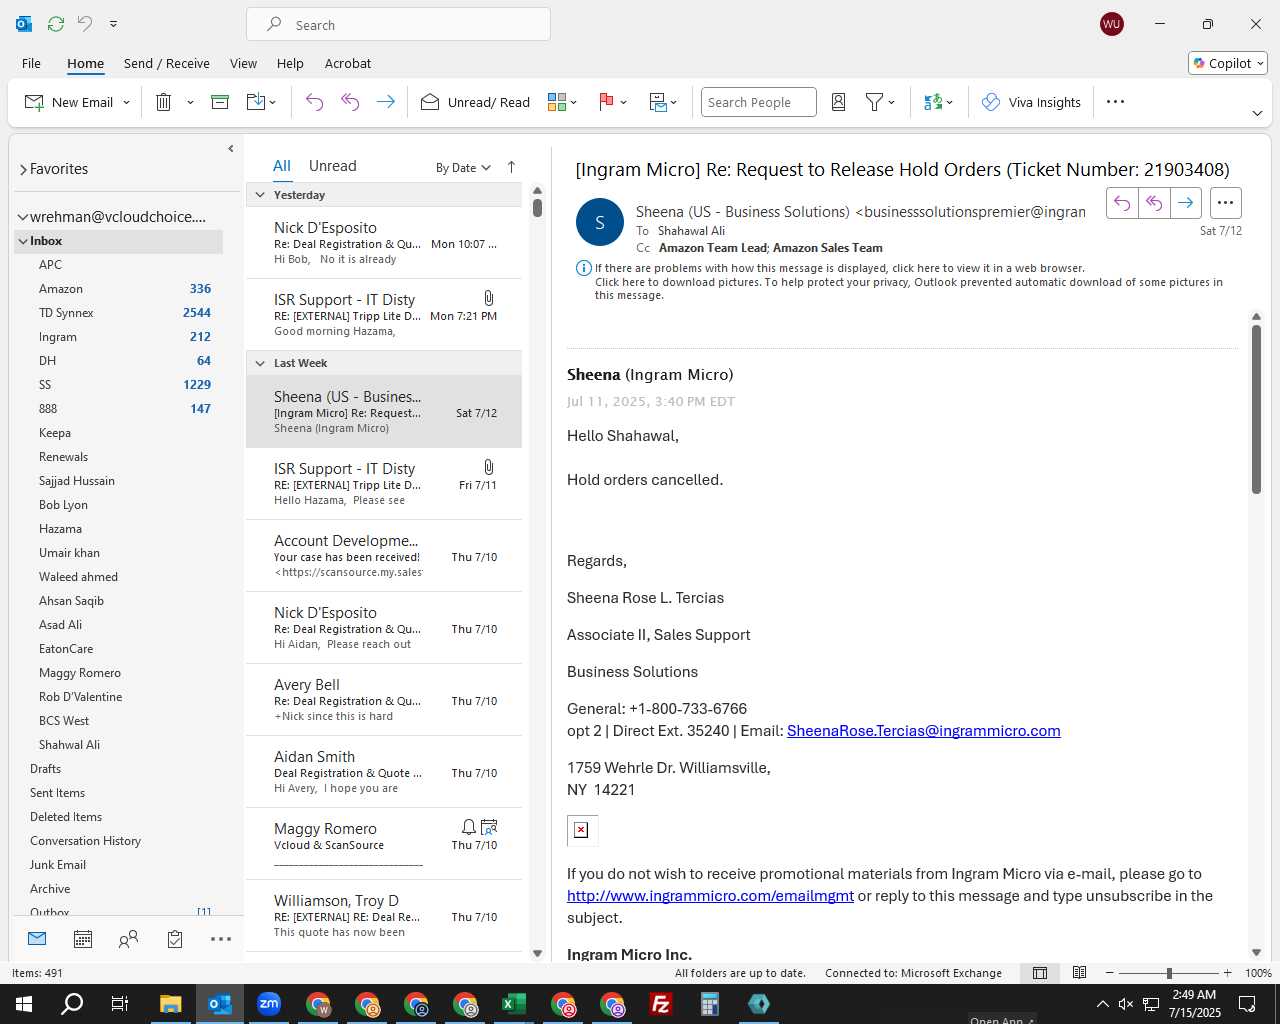Toggle sort order arrow in message list
Image resolution: width=1280 pixels, height=1024 pixels.
[x=511, y=167]
